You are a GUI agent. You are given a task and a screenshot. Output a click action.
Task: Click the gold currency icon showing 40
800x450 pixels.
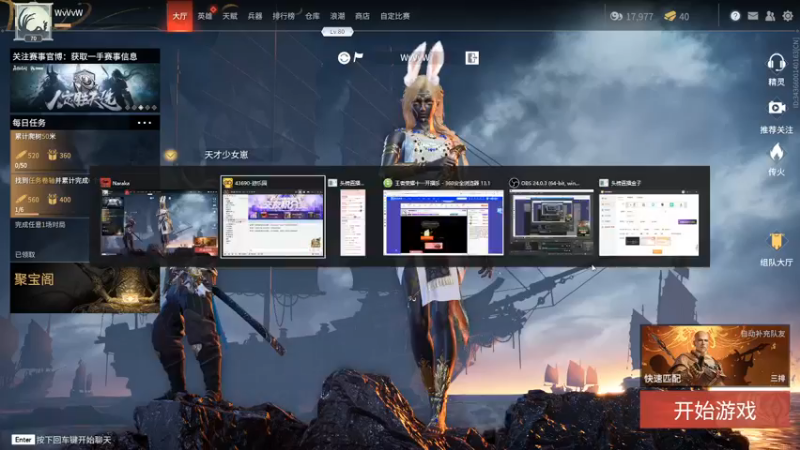click(670, 16)
